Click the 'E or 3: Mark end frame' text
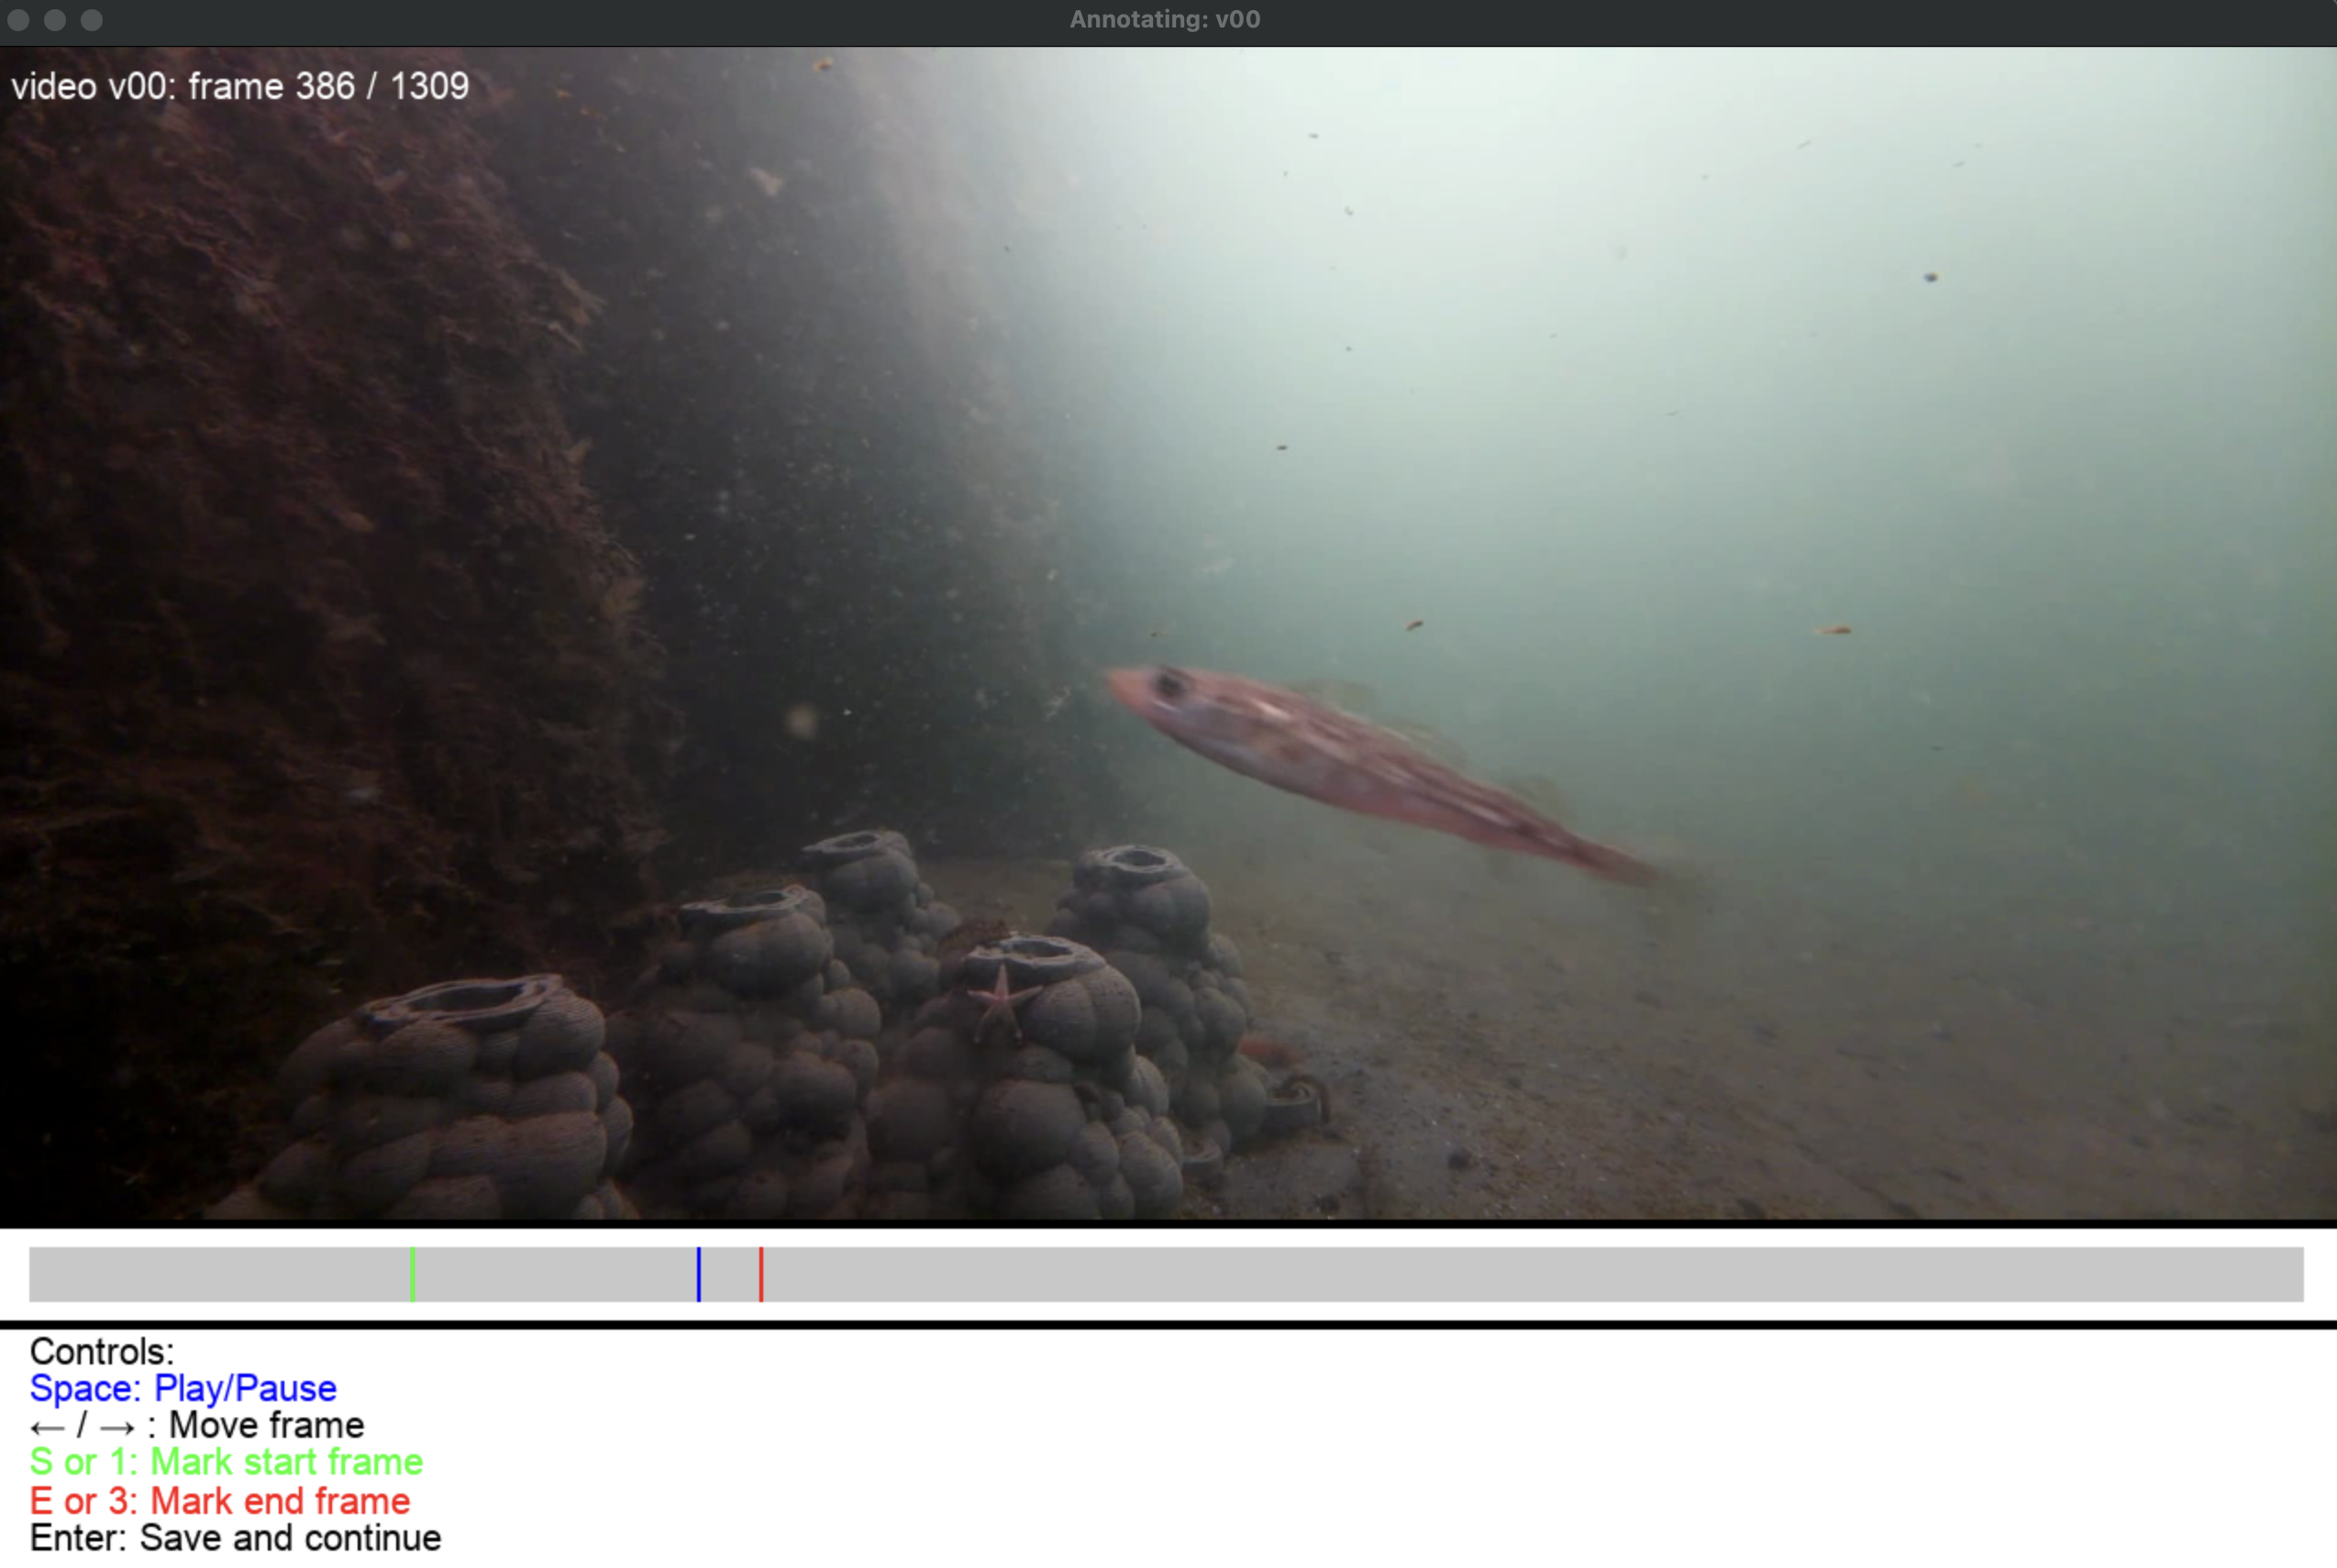Screen dimensions: 2337x1568 (x=220, y=1501)
